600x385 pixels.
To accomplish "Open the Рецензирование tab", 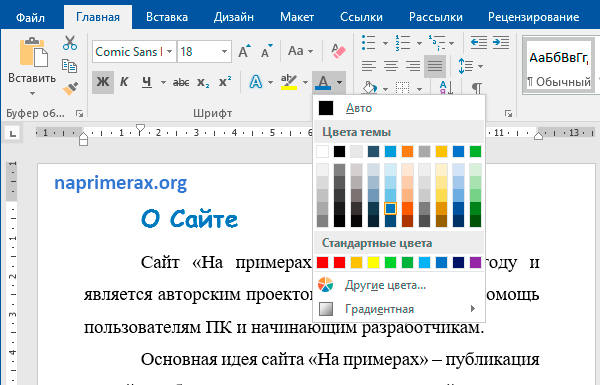I will coord(533,17).
